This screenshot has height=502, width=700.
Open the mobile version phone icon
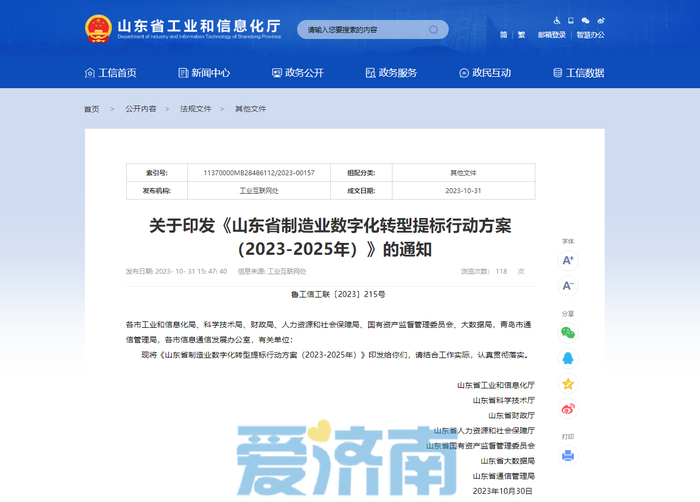point(571,21)
